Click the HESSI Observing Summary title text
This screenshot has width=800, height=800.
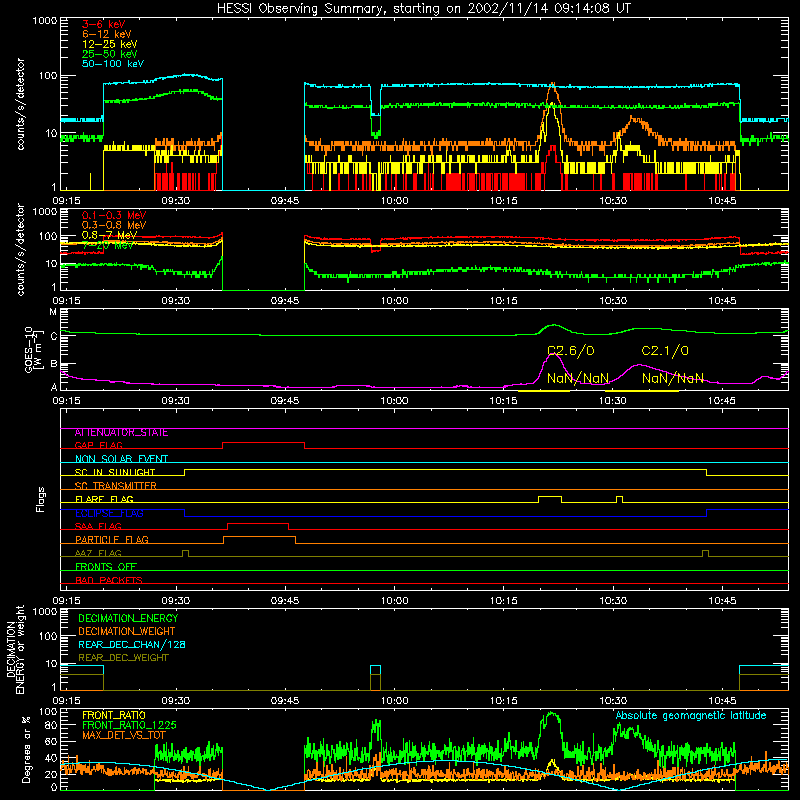pyautogui.click(x=424, y=9)
